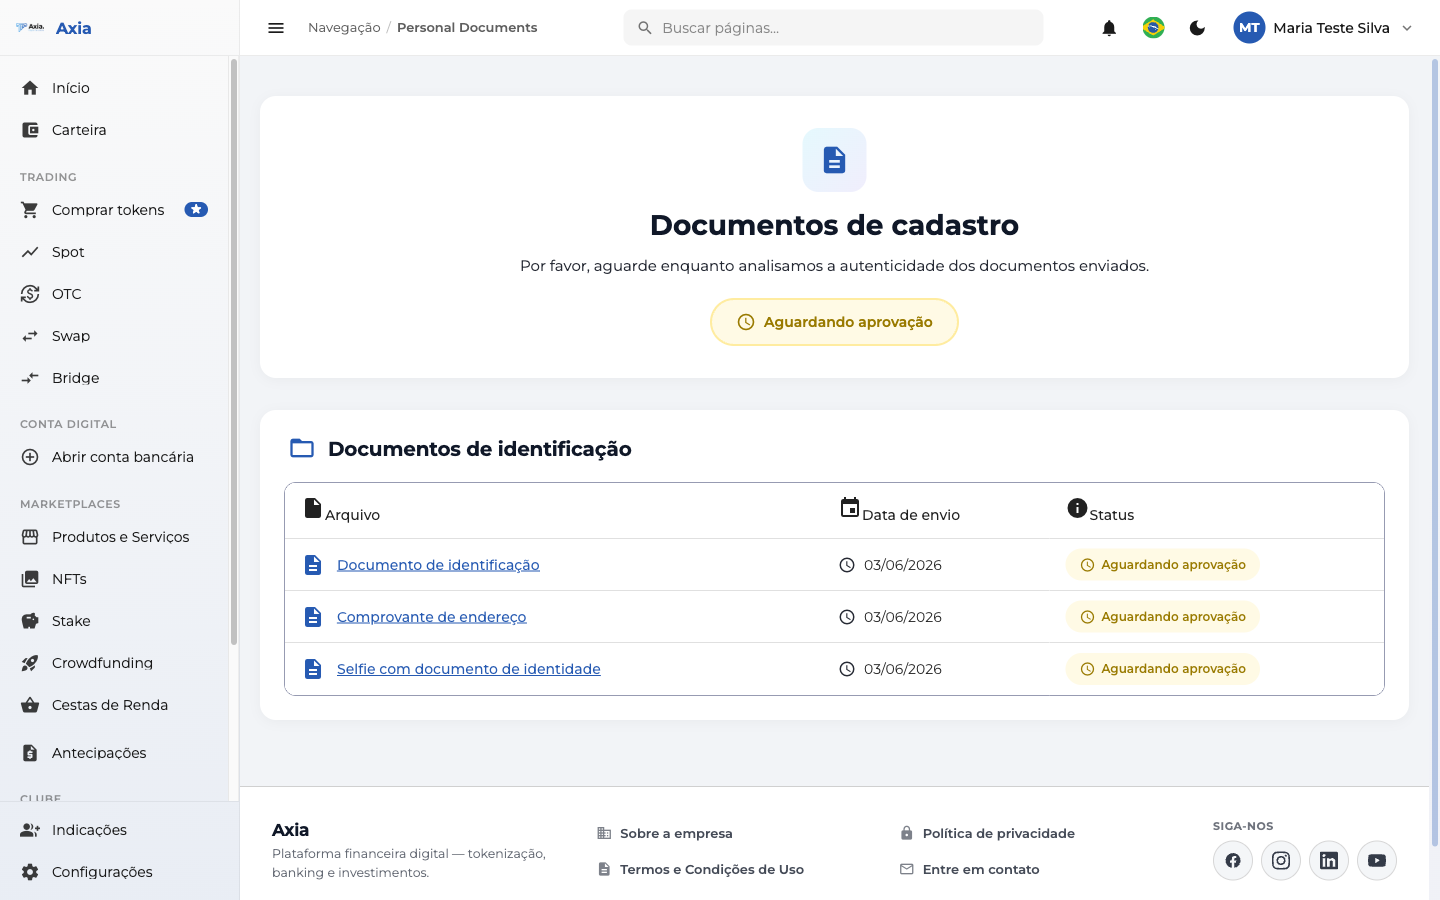The image size is (1440, 900).
Task: Click status badge in Selfie row
Action: click(1162, 669)
